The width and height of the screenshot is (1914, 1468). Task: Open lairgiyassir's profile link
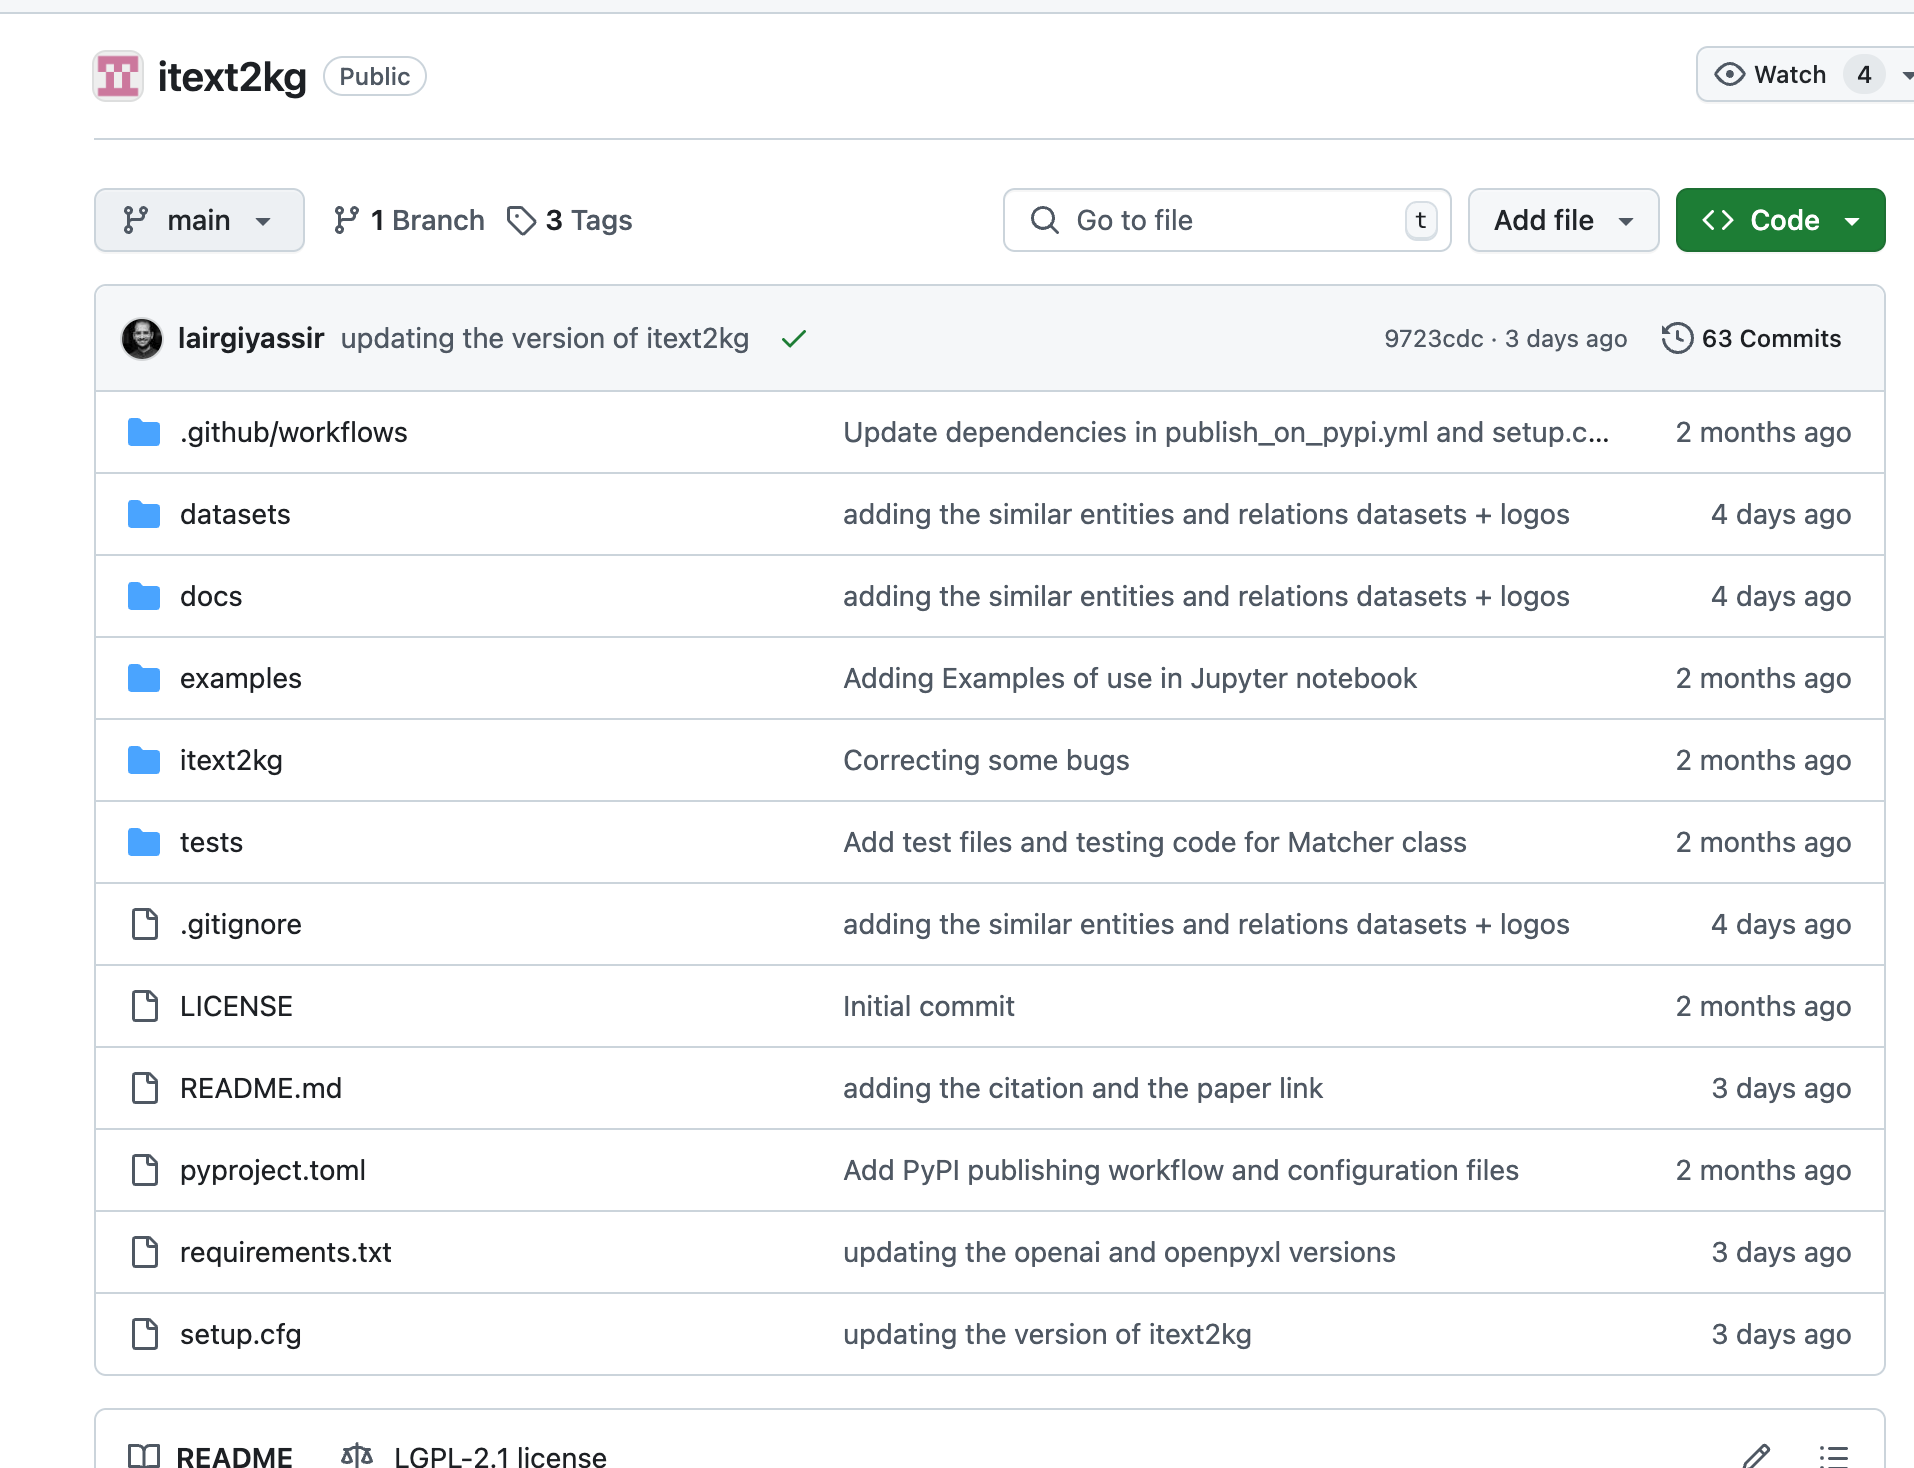251,339
